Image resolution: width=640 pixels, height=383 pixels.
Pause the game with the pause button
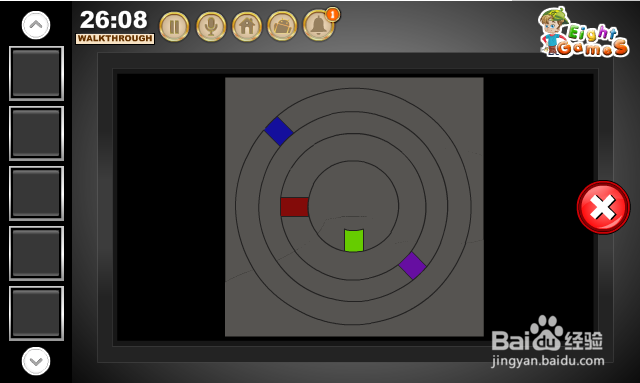(x=174, y=27)
